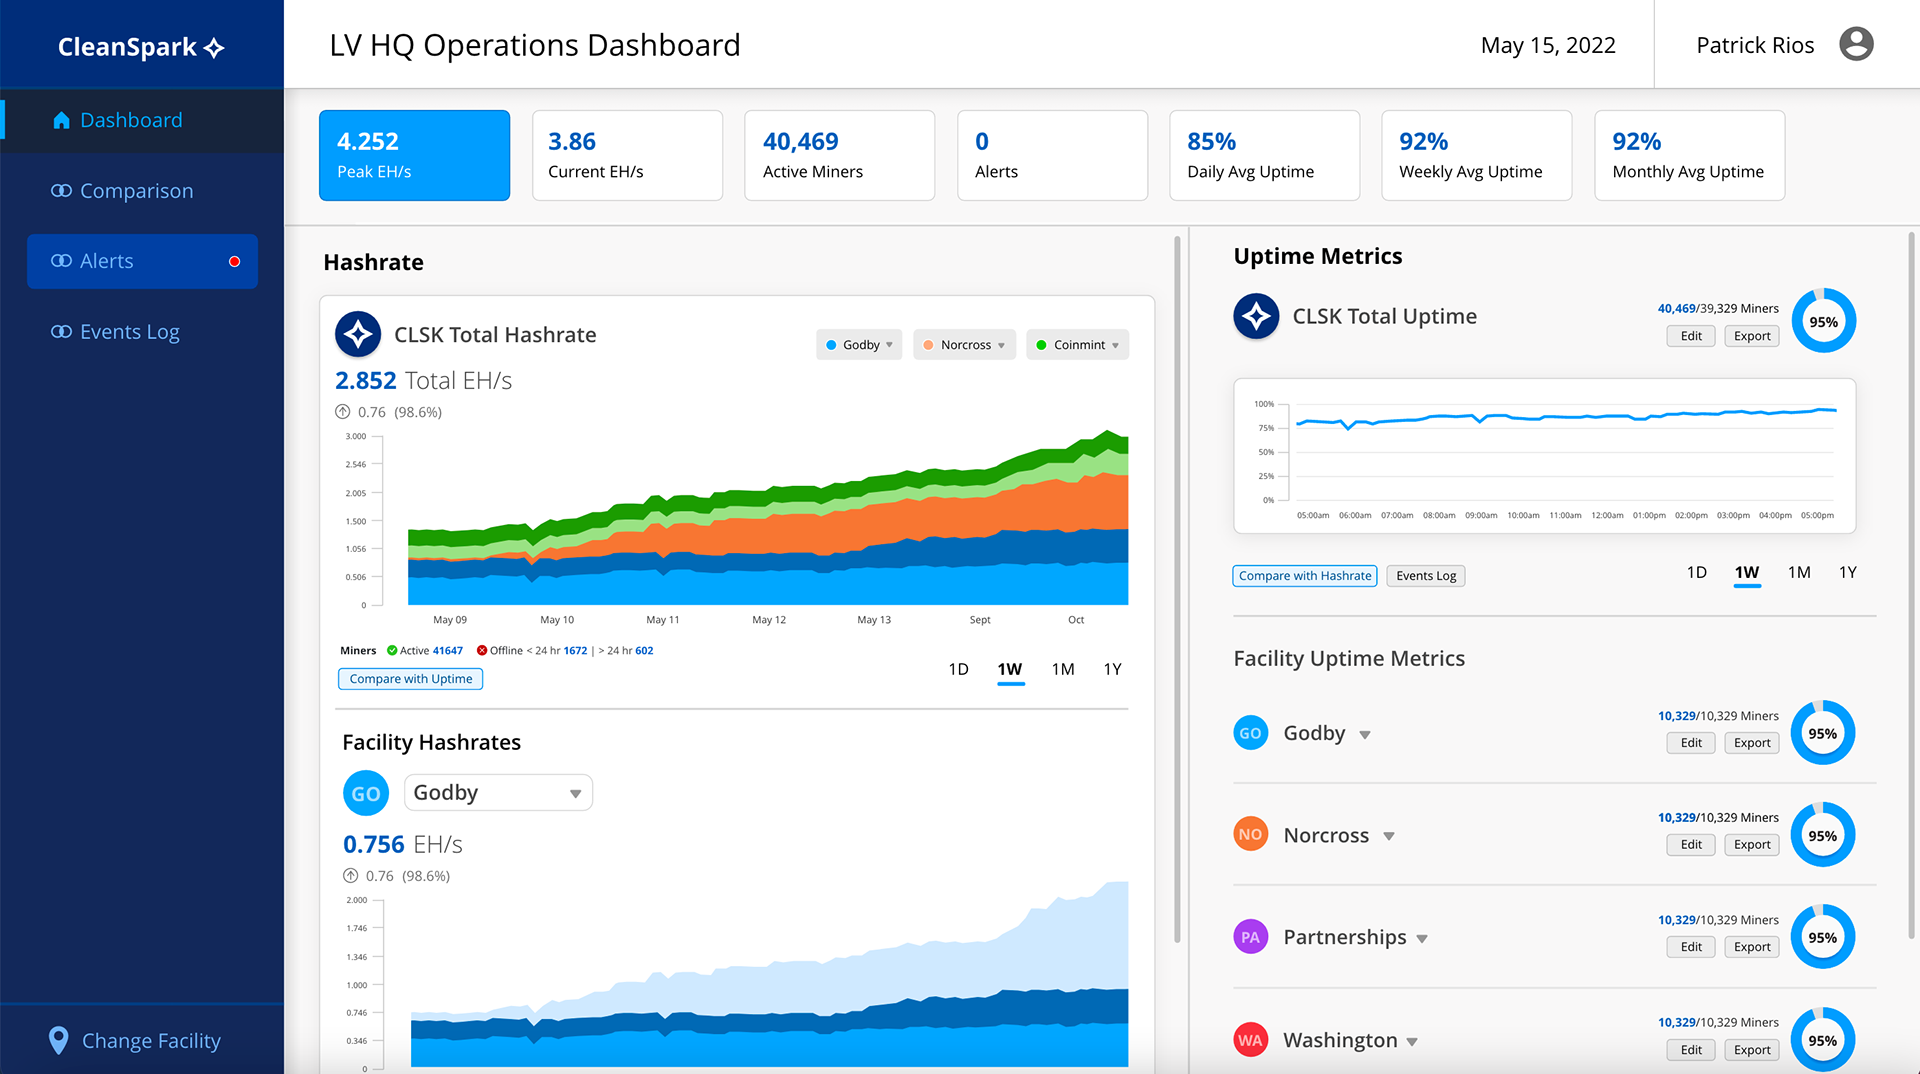Click the up-arrow icon under 2.852 Total EH/s
1920x1074 pixels.
343,411
